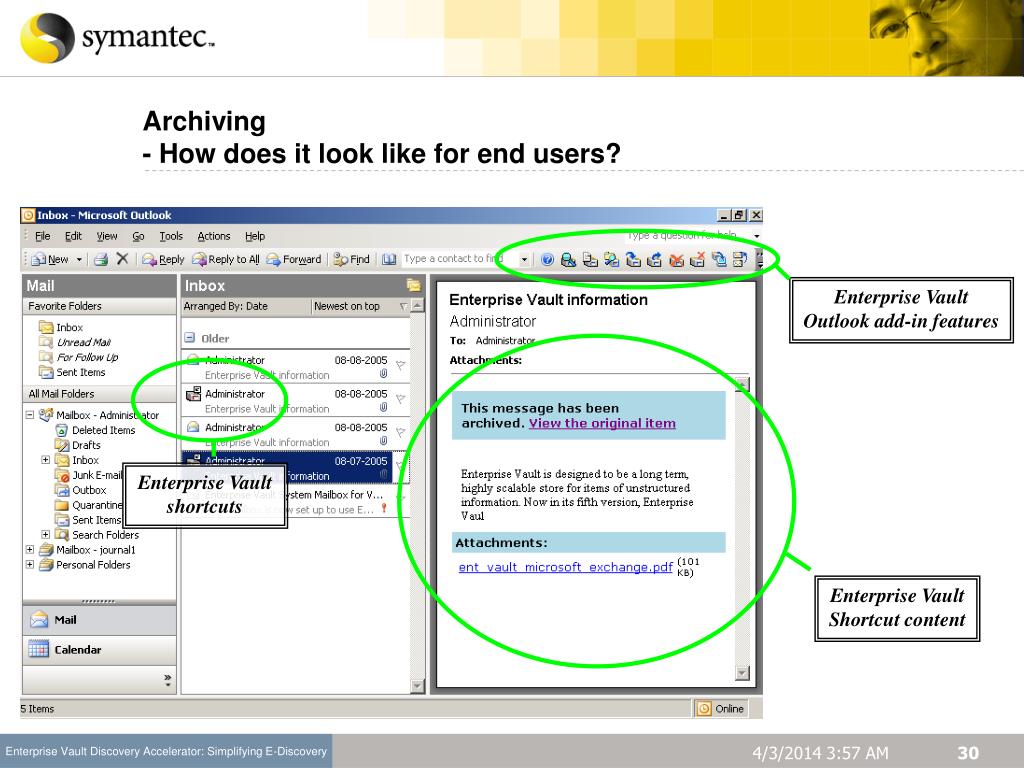The image size is (1024, 768).
Task: Open the Outbox folder
Action: (89, 490)
